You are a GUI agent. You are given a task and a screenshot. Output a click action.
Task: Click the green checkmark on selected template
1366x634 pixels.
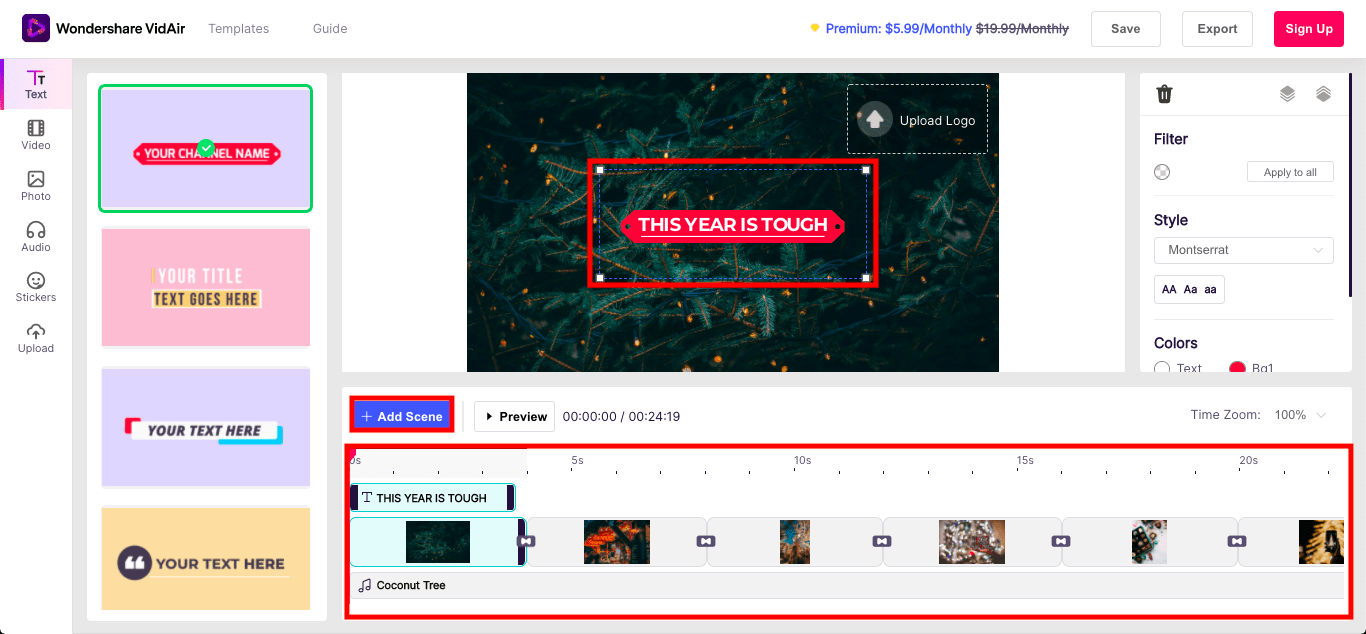[206, 148]
